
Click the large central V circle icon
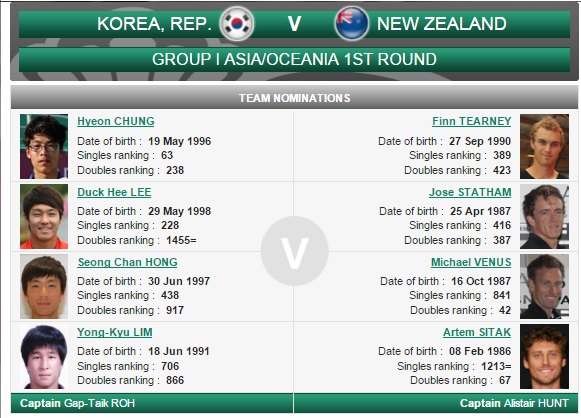(x=294, y=251)
